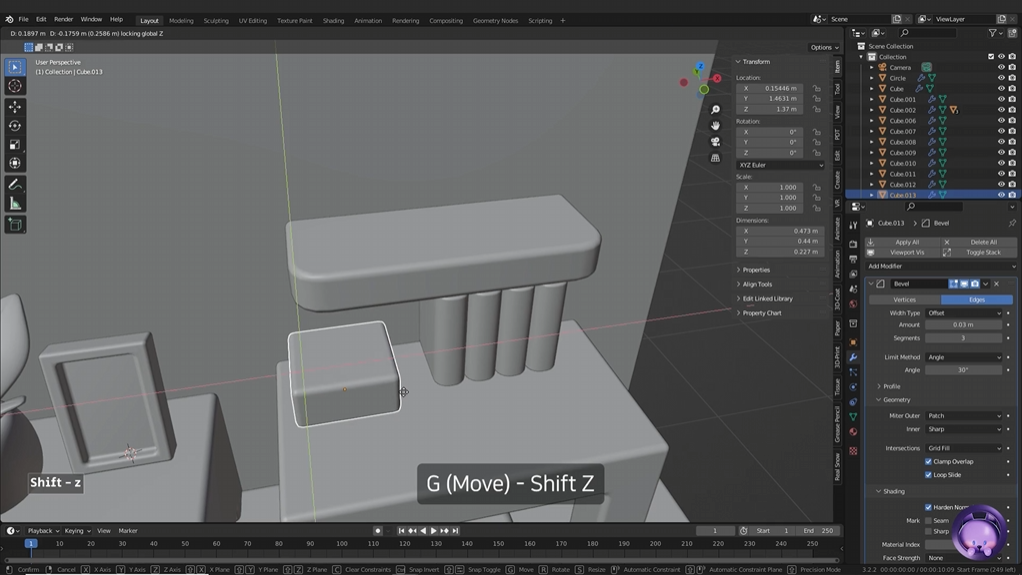This screenshot has width=1022, height=575.
Task: Enable Mark Seam checkbox
Action: point(928,520)
